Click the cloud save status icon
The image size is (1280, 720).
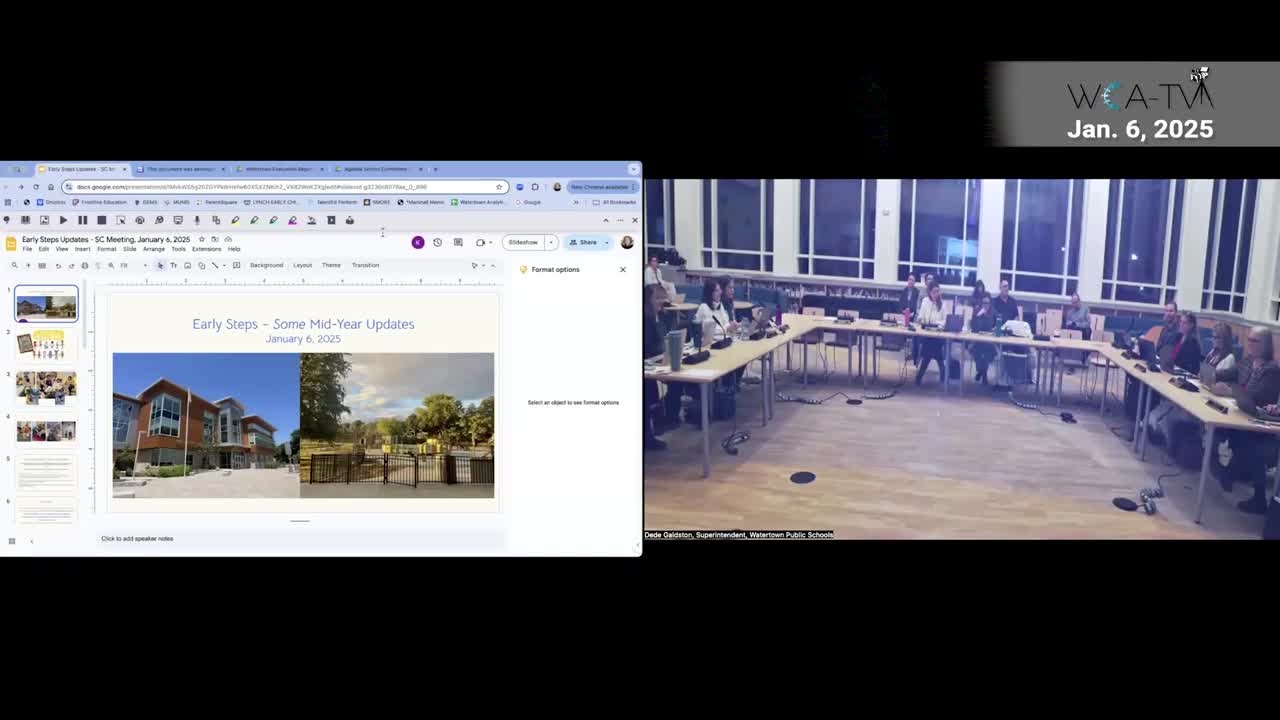tap(228, 240)
